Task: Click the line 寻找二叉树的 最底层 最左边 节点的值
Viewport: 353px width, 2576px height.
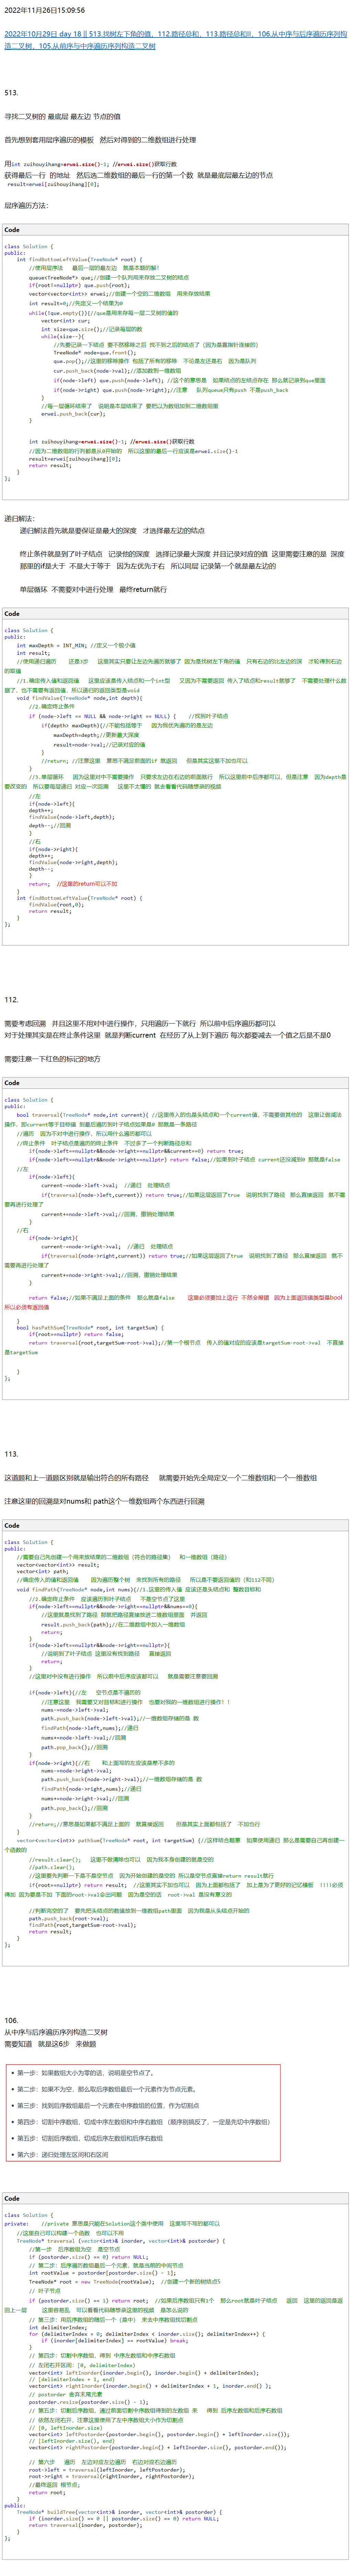Action: (62, 116)
